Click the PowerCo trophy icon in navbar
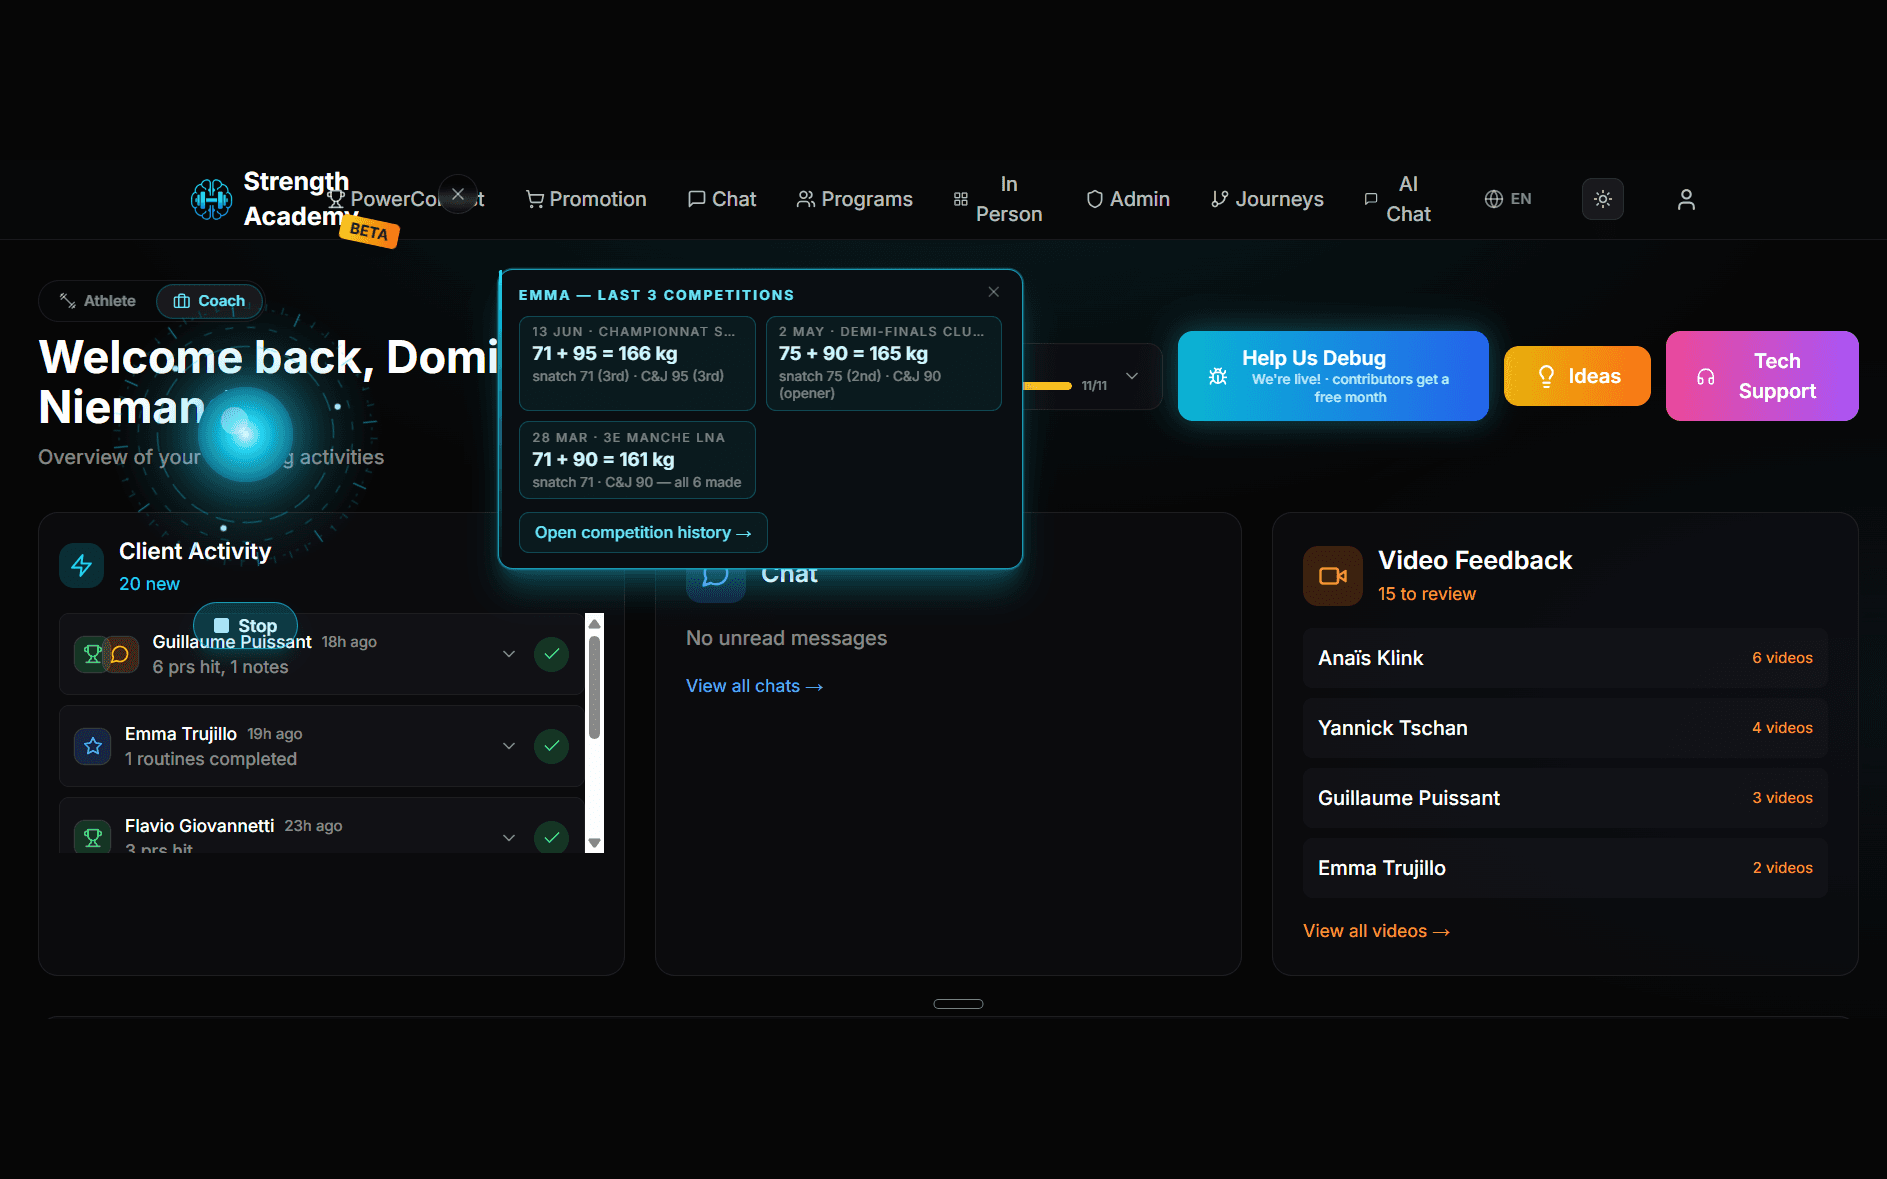 pos(336,199)
